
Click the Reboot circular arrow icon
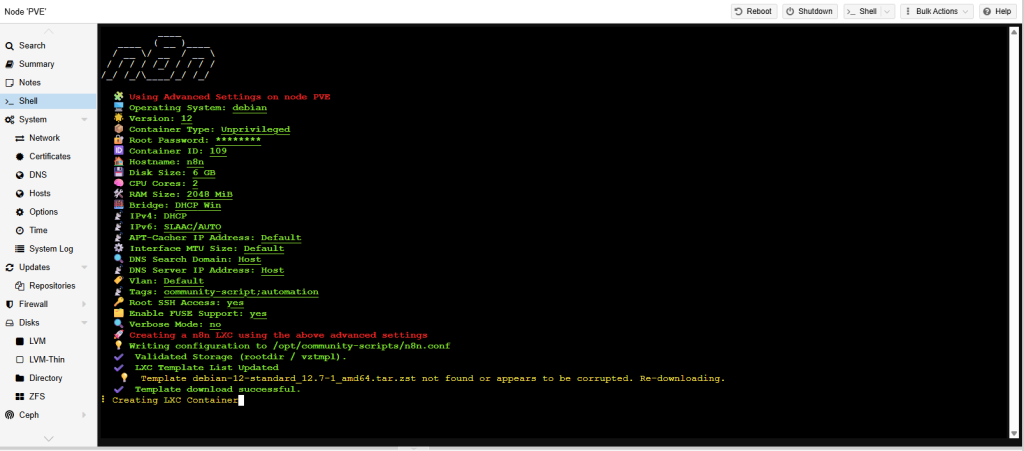(x=739, y=11)
